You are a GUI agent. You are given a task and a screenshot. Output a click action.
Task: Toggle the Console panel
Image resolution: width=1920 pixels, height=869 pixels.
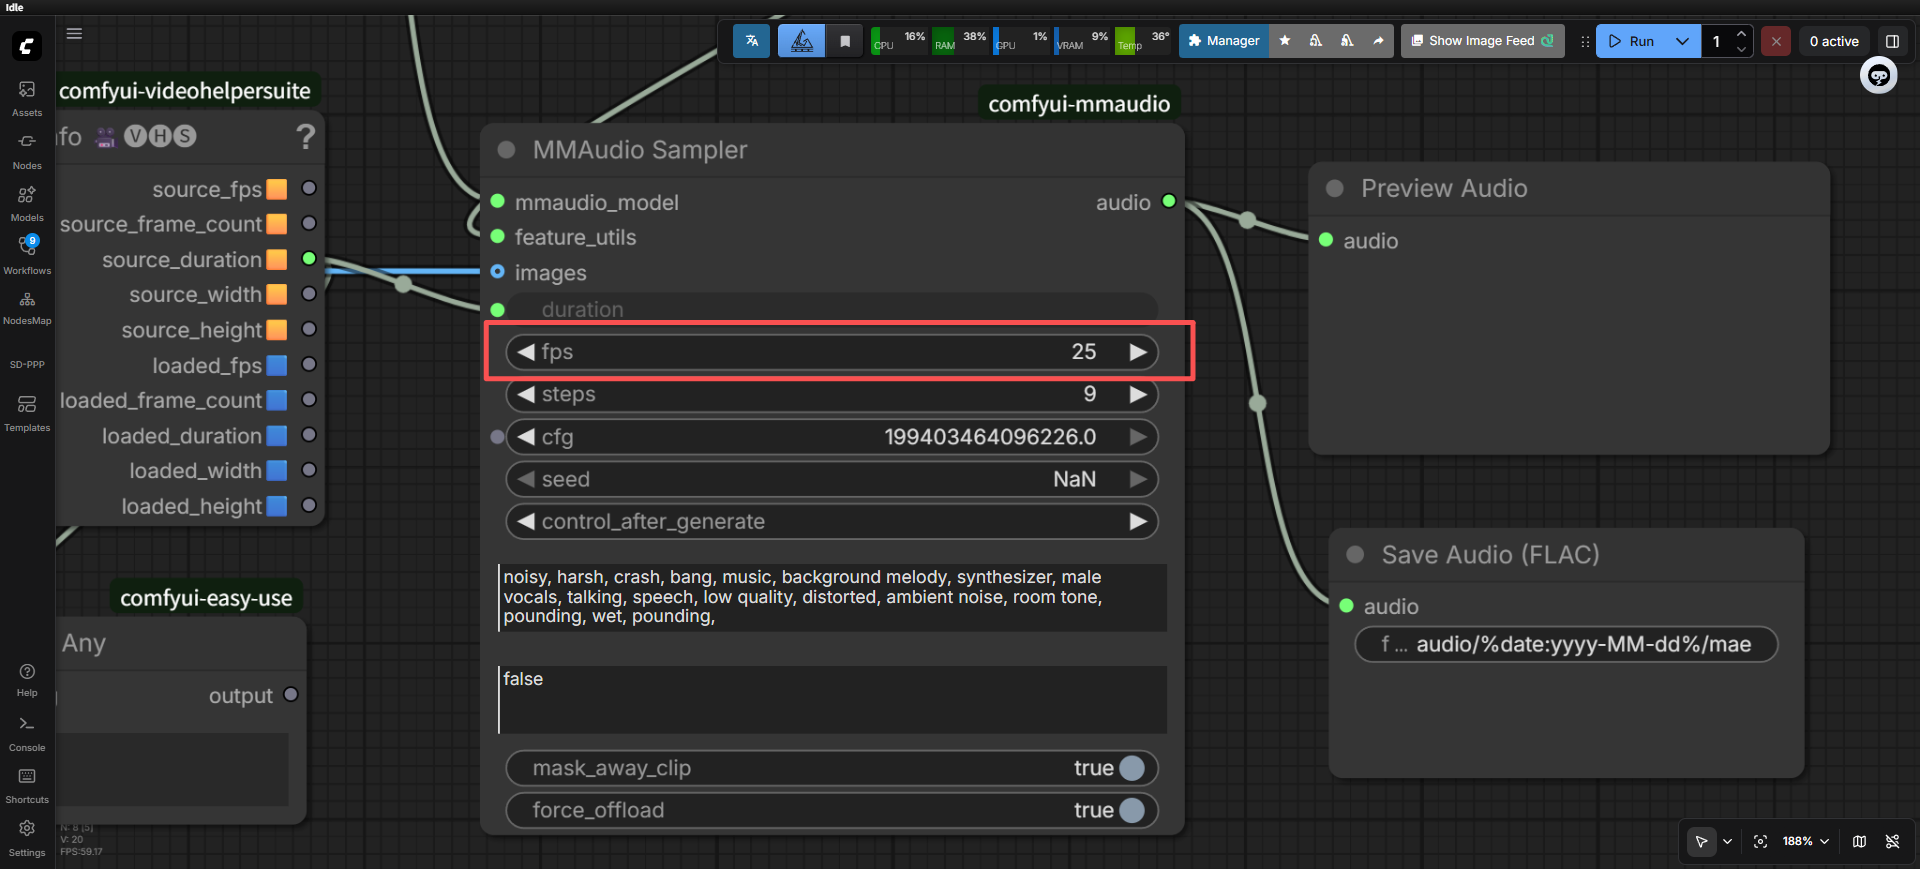[x=27, y=734]
